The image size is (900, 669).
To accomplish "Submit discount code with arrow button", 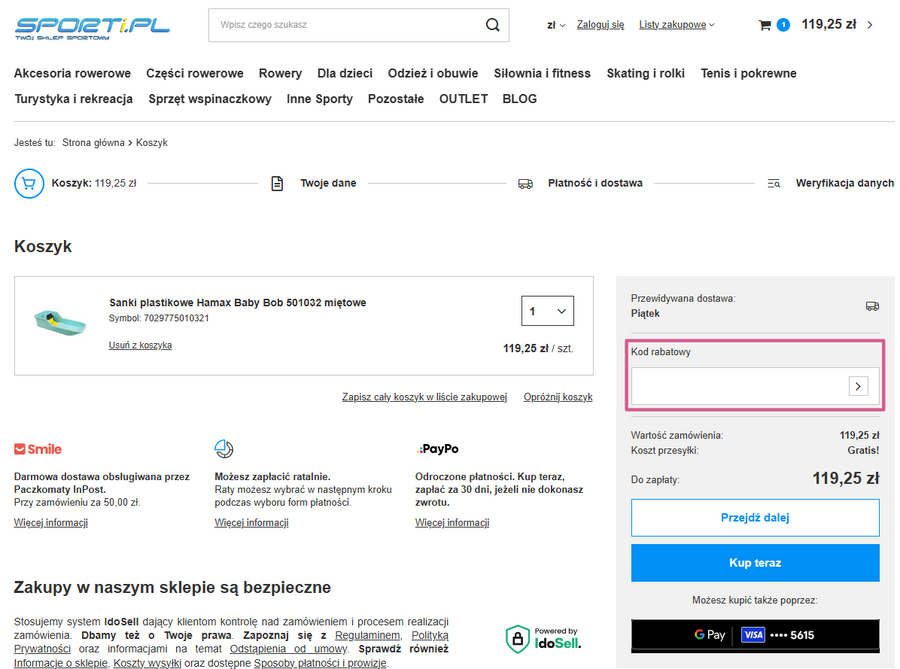I will (858, 386).
